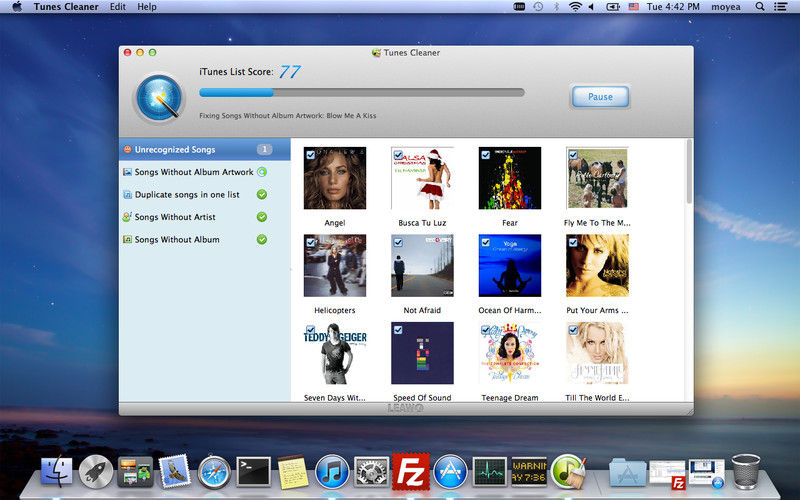Select the Seven Days Wit... album cover
This screenshot has width=800, height=500.
(335, 353)
